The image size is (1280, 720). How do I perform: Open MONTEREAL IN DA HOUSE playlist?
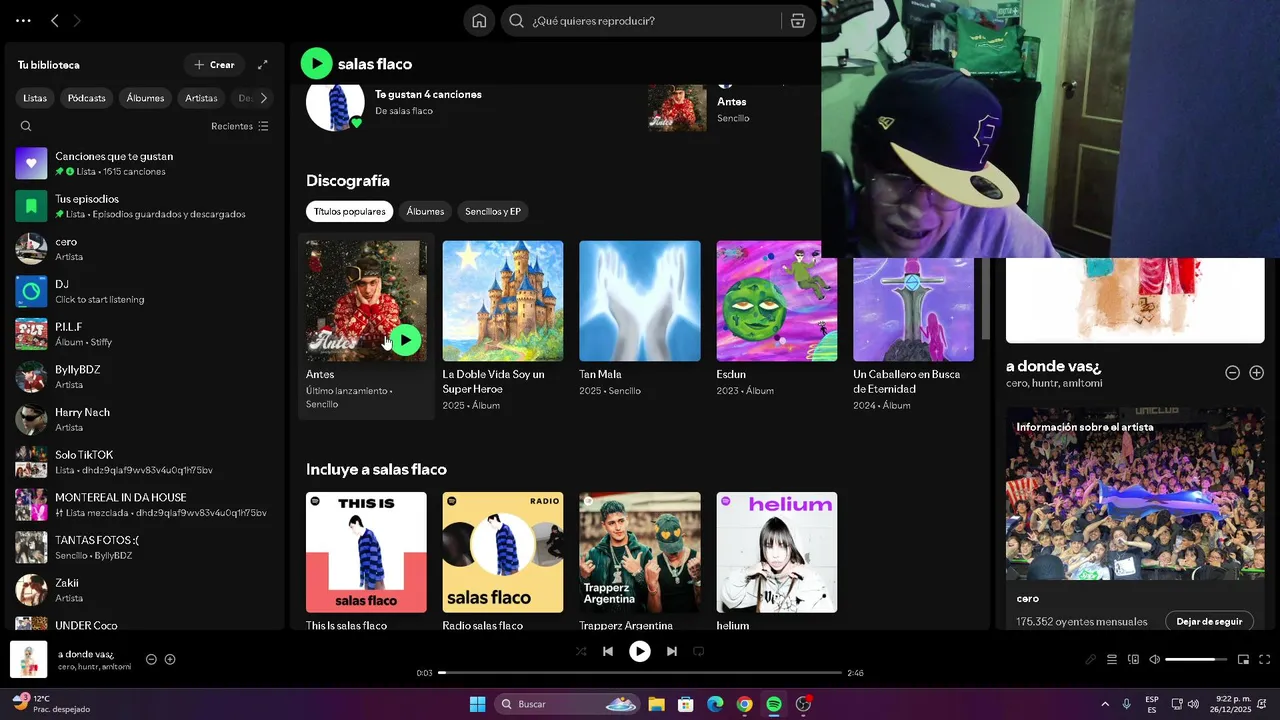point(144,505)
